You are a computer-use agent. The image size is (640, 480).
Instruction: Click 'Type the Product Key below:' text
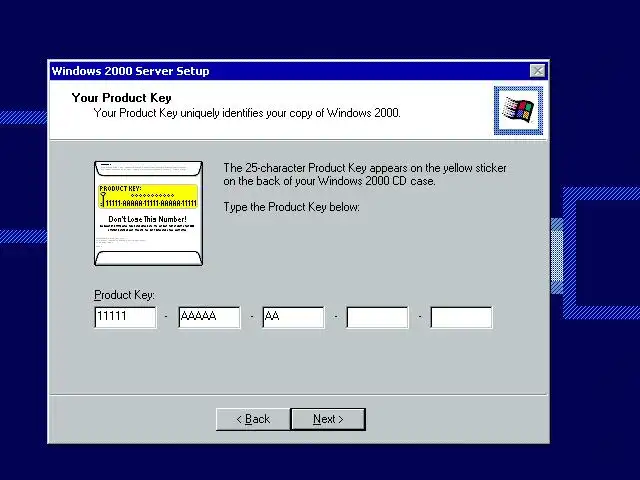(x=291, y=207)
